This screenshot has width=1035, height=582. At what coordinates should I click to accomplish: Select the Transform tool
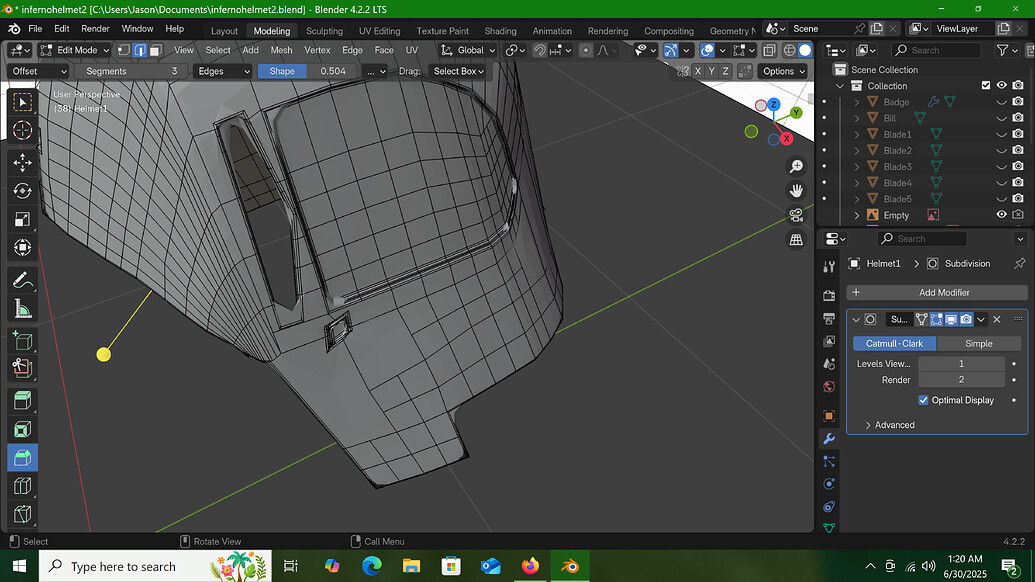tap(22, 248)
